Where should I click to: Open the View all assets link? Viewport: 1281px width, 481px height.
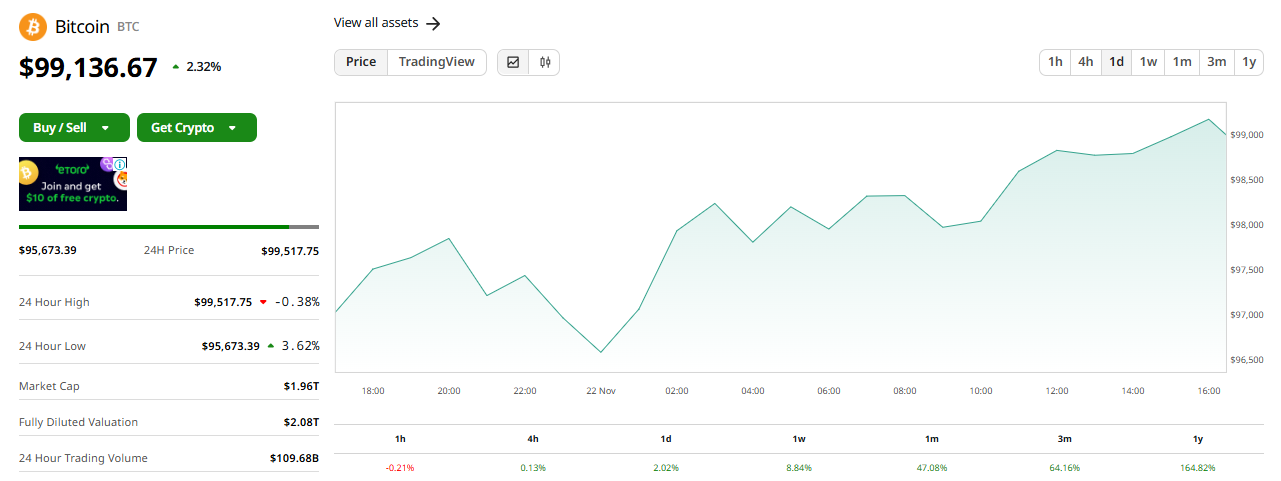[376, 23]
